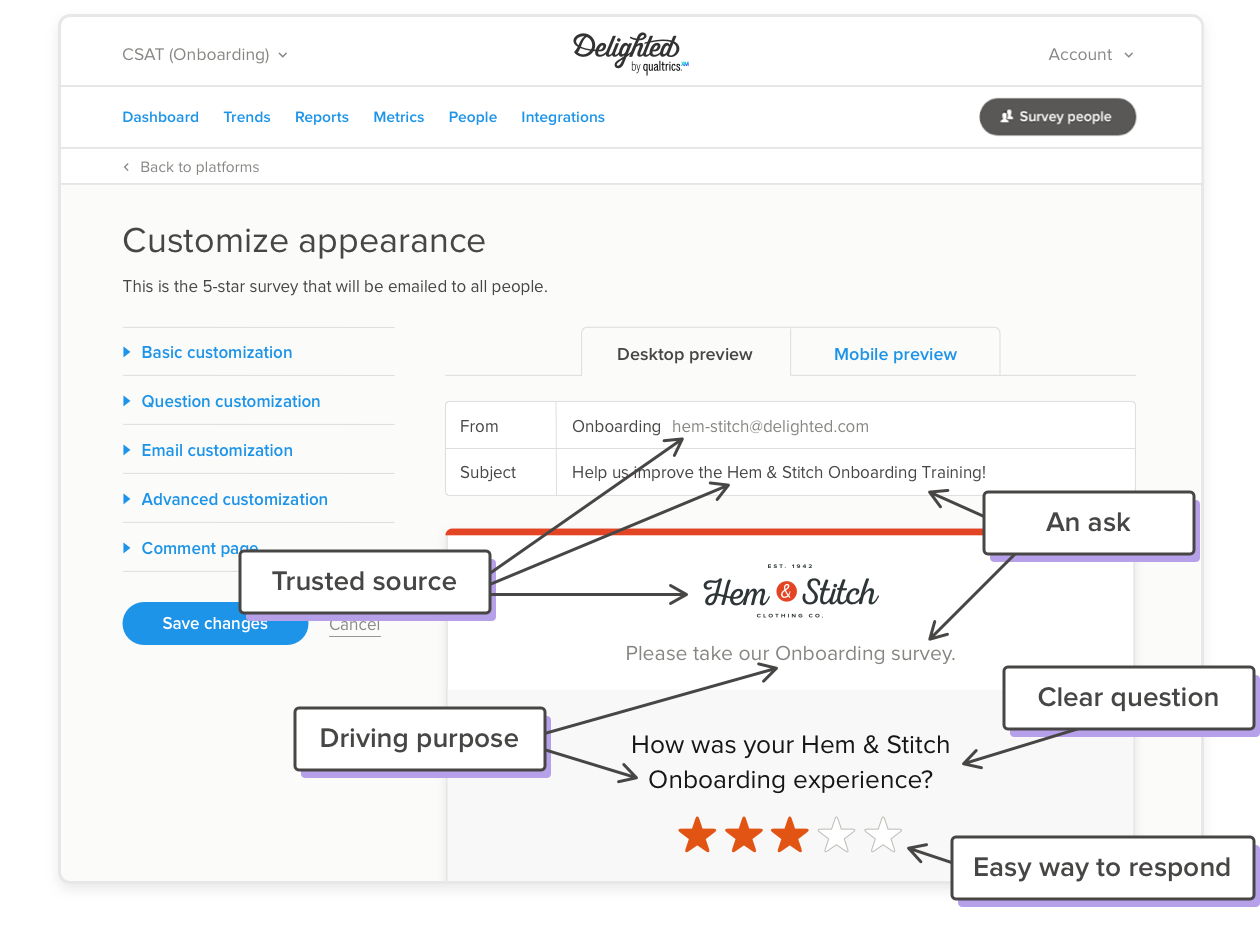Open the Account dropdown menu

(x=1091, y=54)
